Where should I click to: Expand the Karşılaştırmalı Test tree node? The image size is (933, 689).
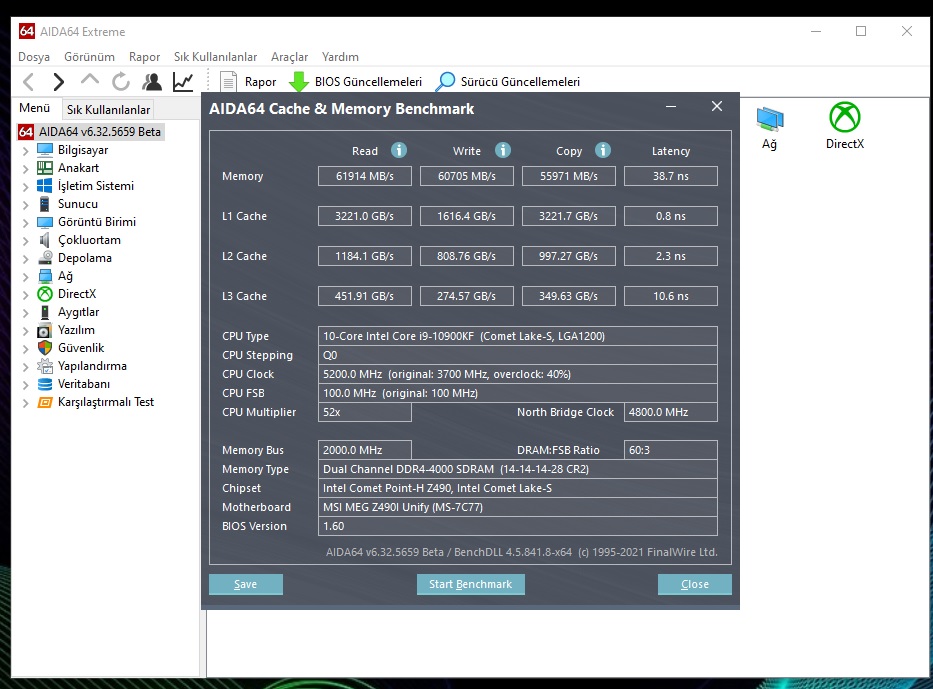tap(26, 403)
